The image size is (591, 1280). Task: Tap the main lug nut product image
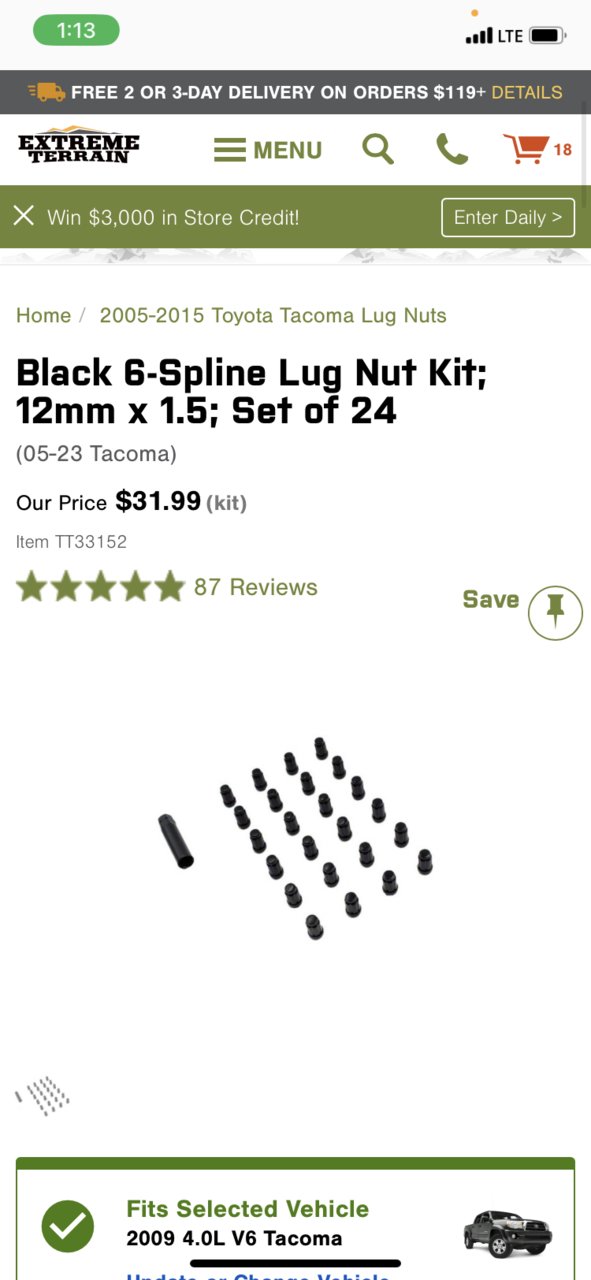(x=296, y=838)
